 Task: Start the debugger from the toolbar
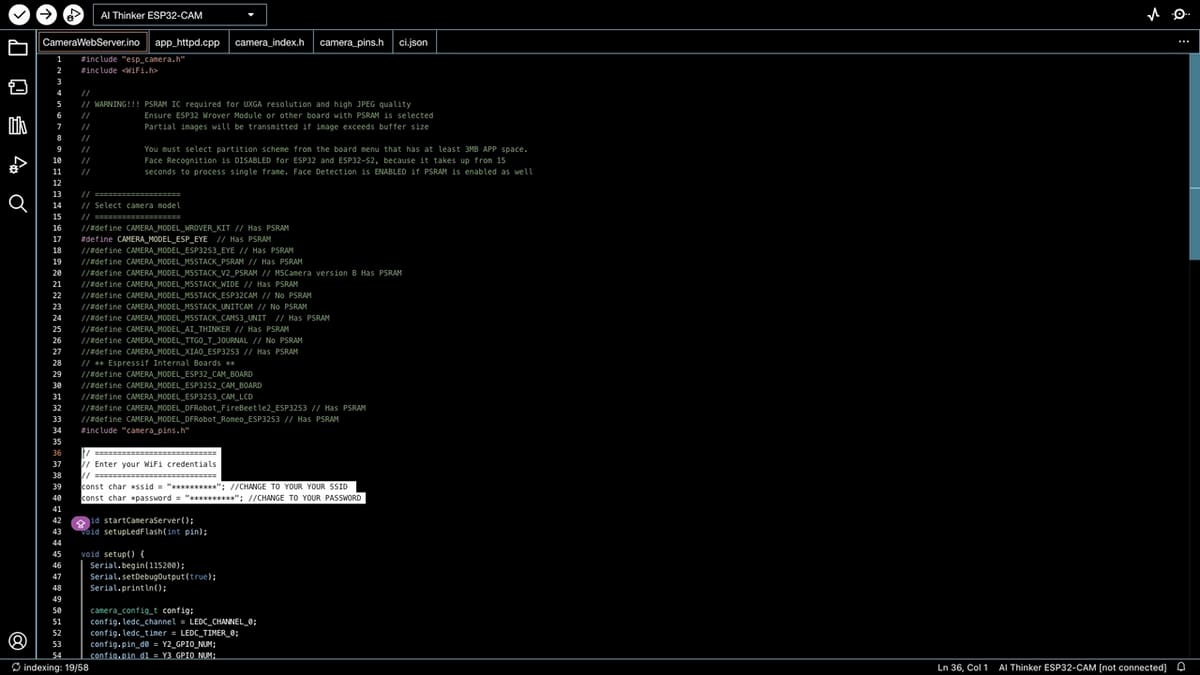click(73, 15)
